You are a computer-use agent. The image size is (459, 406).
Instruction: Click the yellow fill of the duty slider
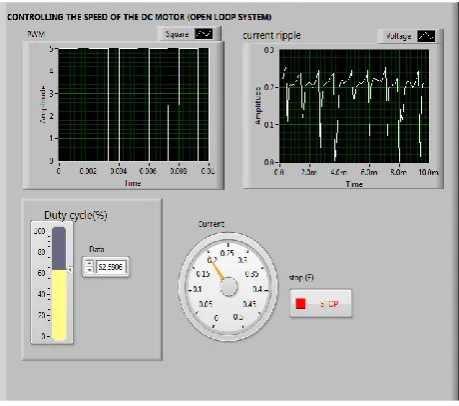click(59, 305)
